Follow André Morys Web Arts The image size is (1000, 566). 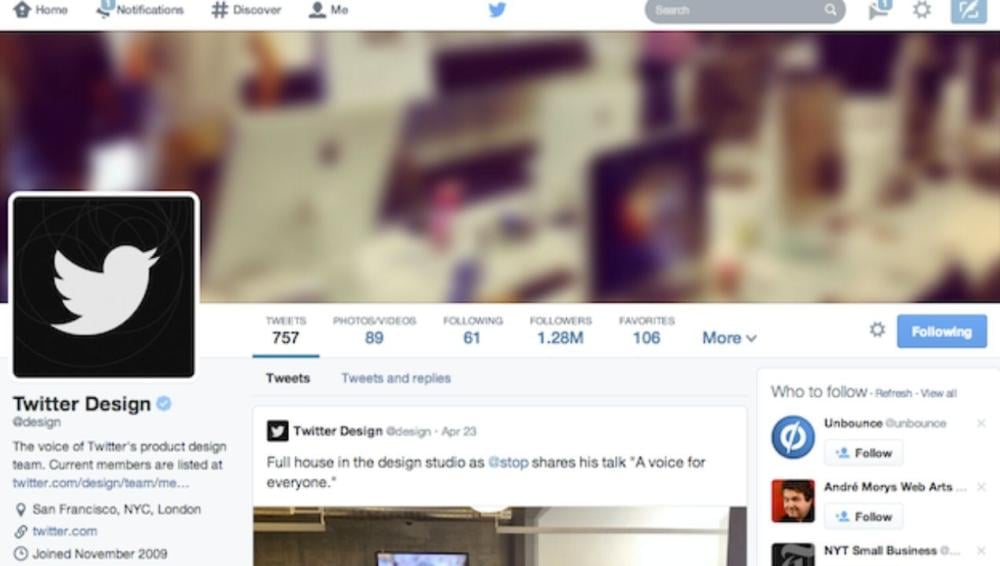[x=864, y=516]
